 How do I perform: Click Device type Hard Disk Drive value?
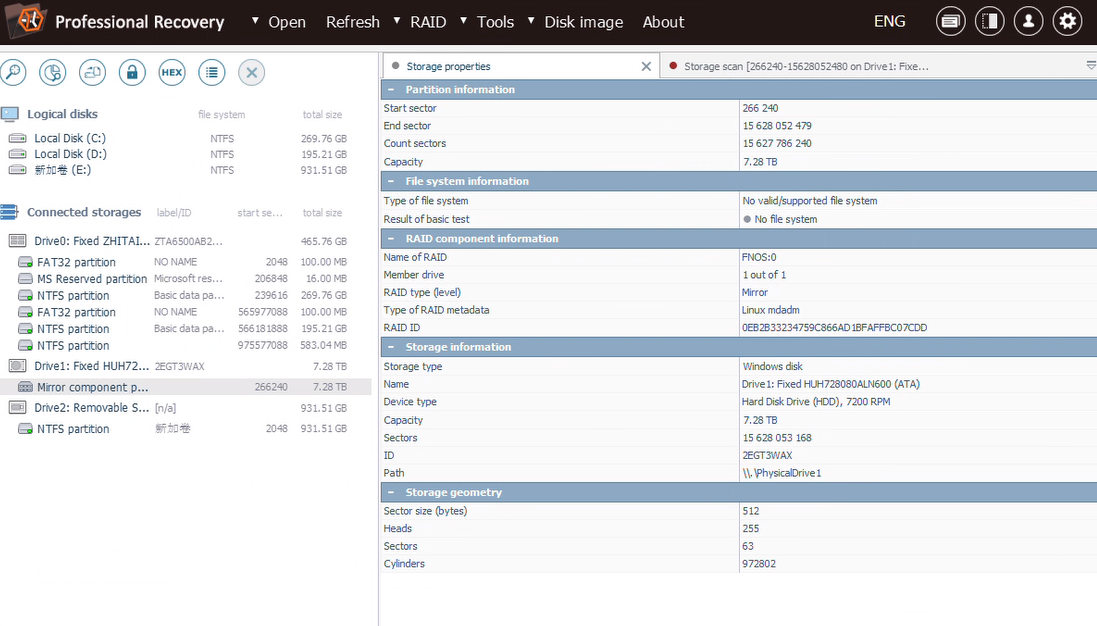coord(816,401)
